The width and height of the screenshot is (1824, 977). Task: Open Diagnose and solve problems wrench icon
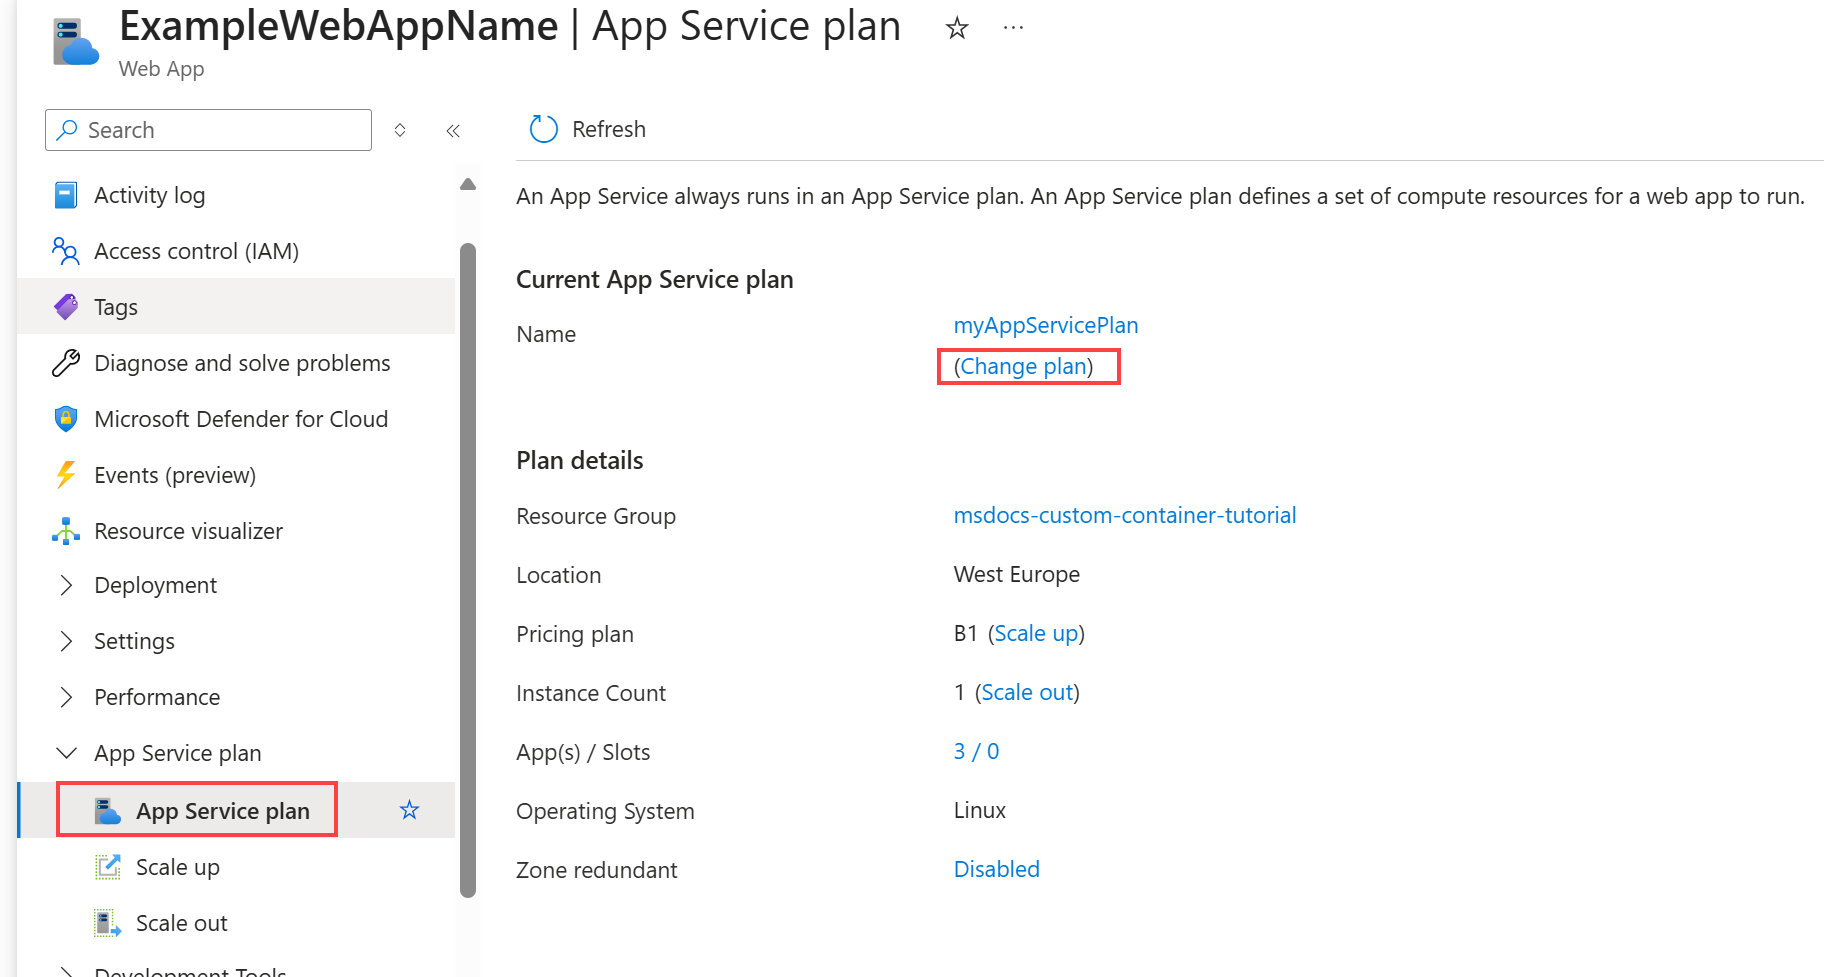[65, 362]
